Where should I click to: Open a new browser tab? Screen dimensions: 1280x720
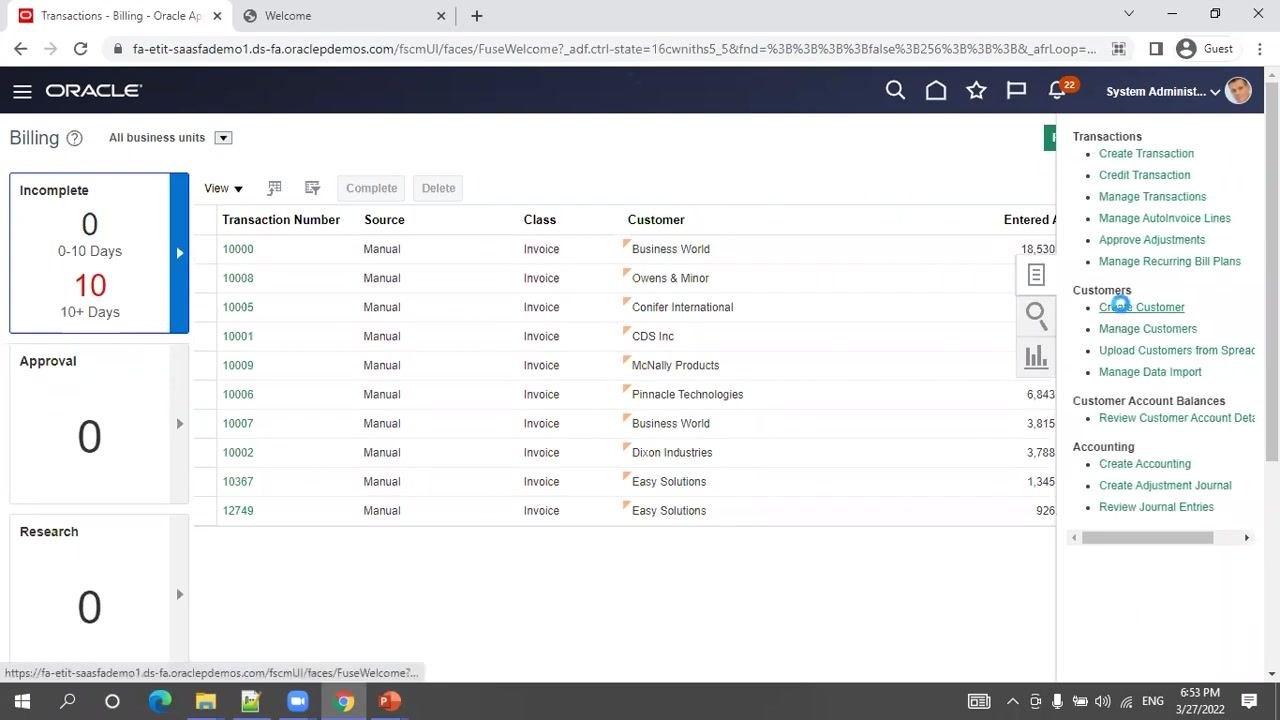477,16
